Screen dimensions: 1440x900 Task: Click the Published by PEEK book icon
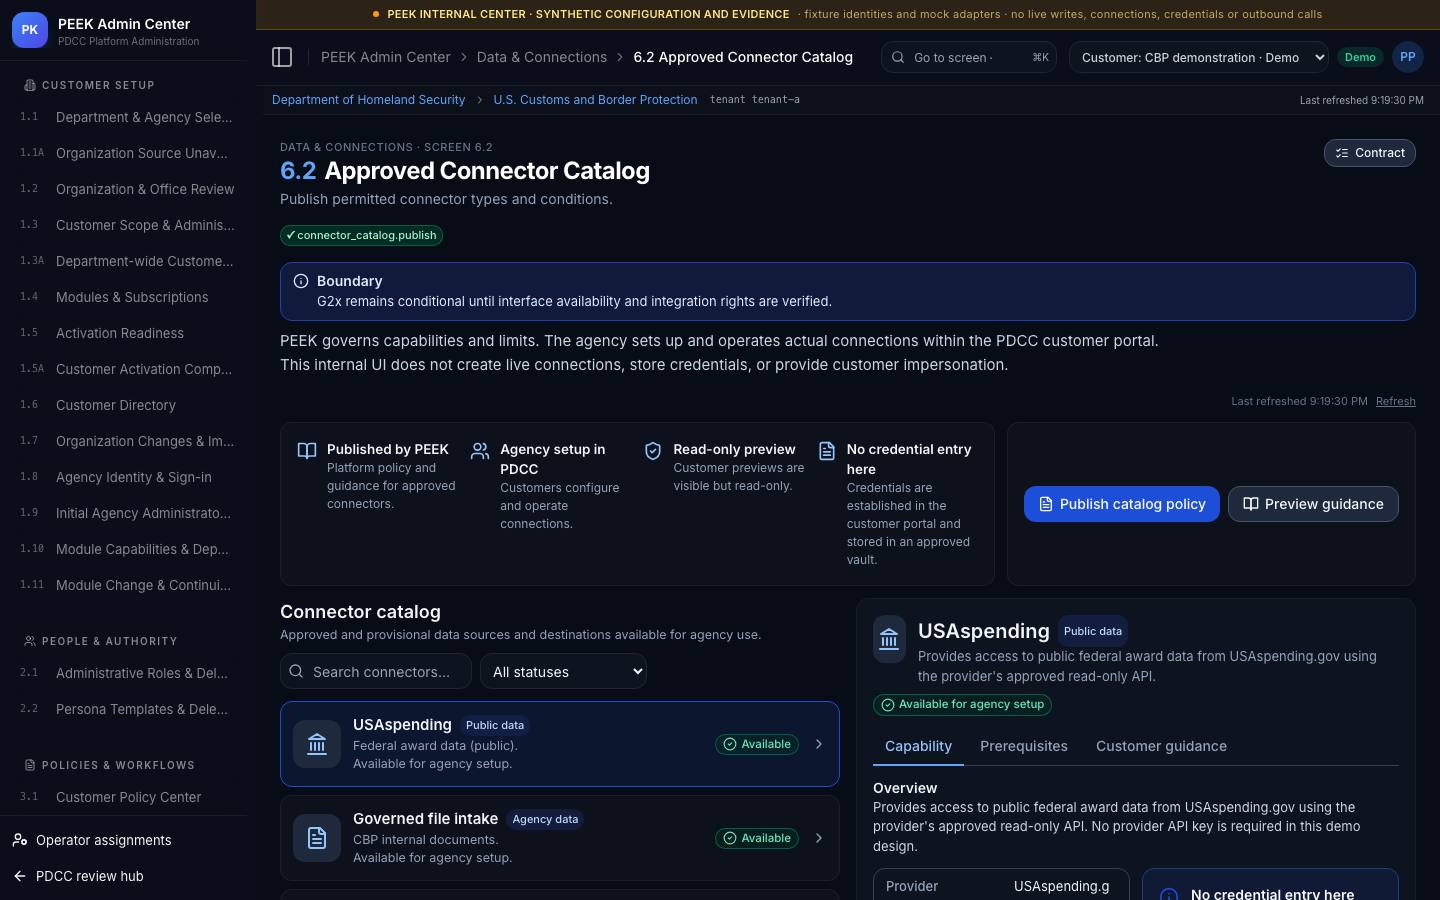click(307, 451)
